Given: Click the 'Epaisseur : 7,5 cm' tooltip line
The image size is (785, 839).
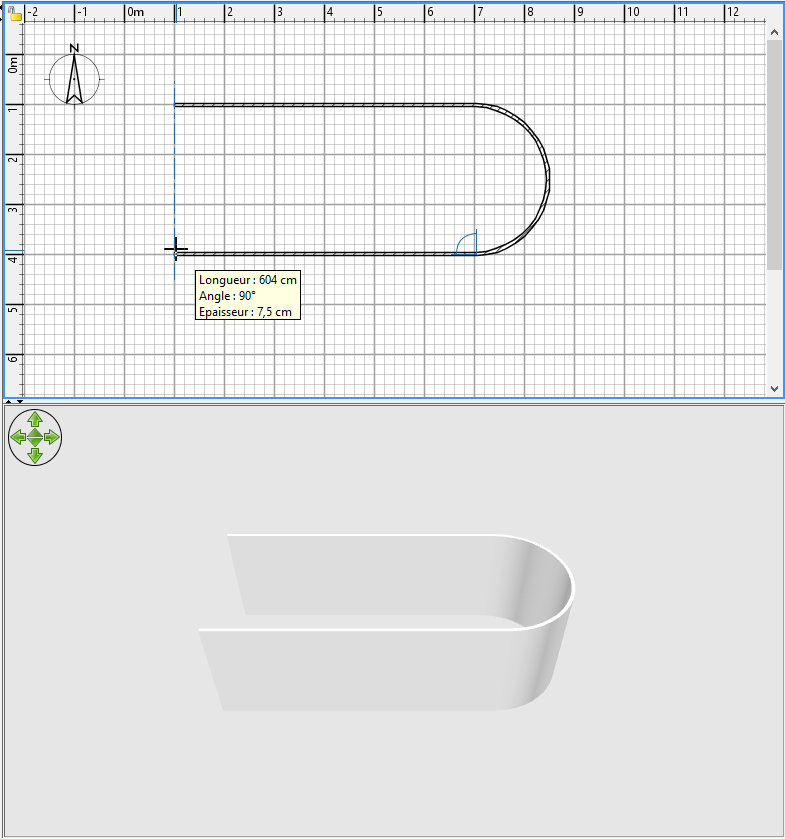Looking at the screenshot, I should pyautogui.click(x=246, y=312).
